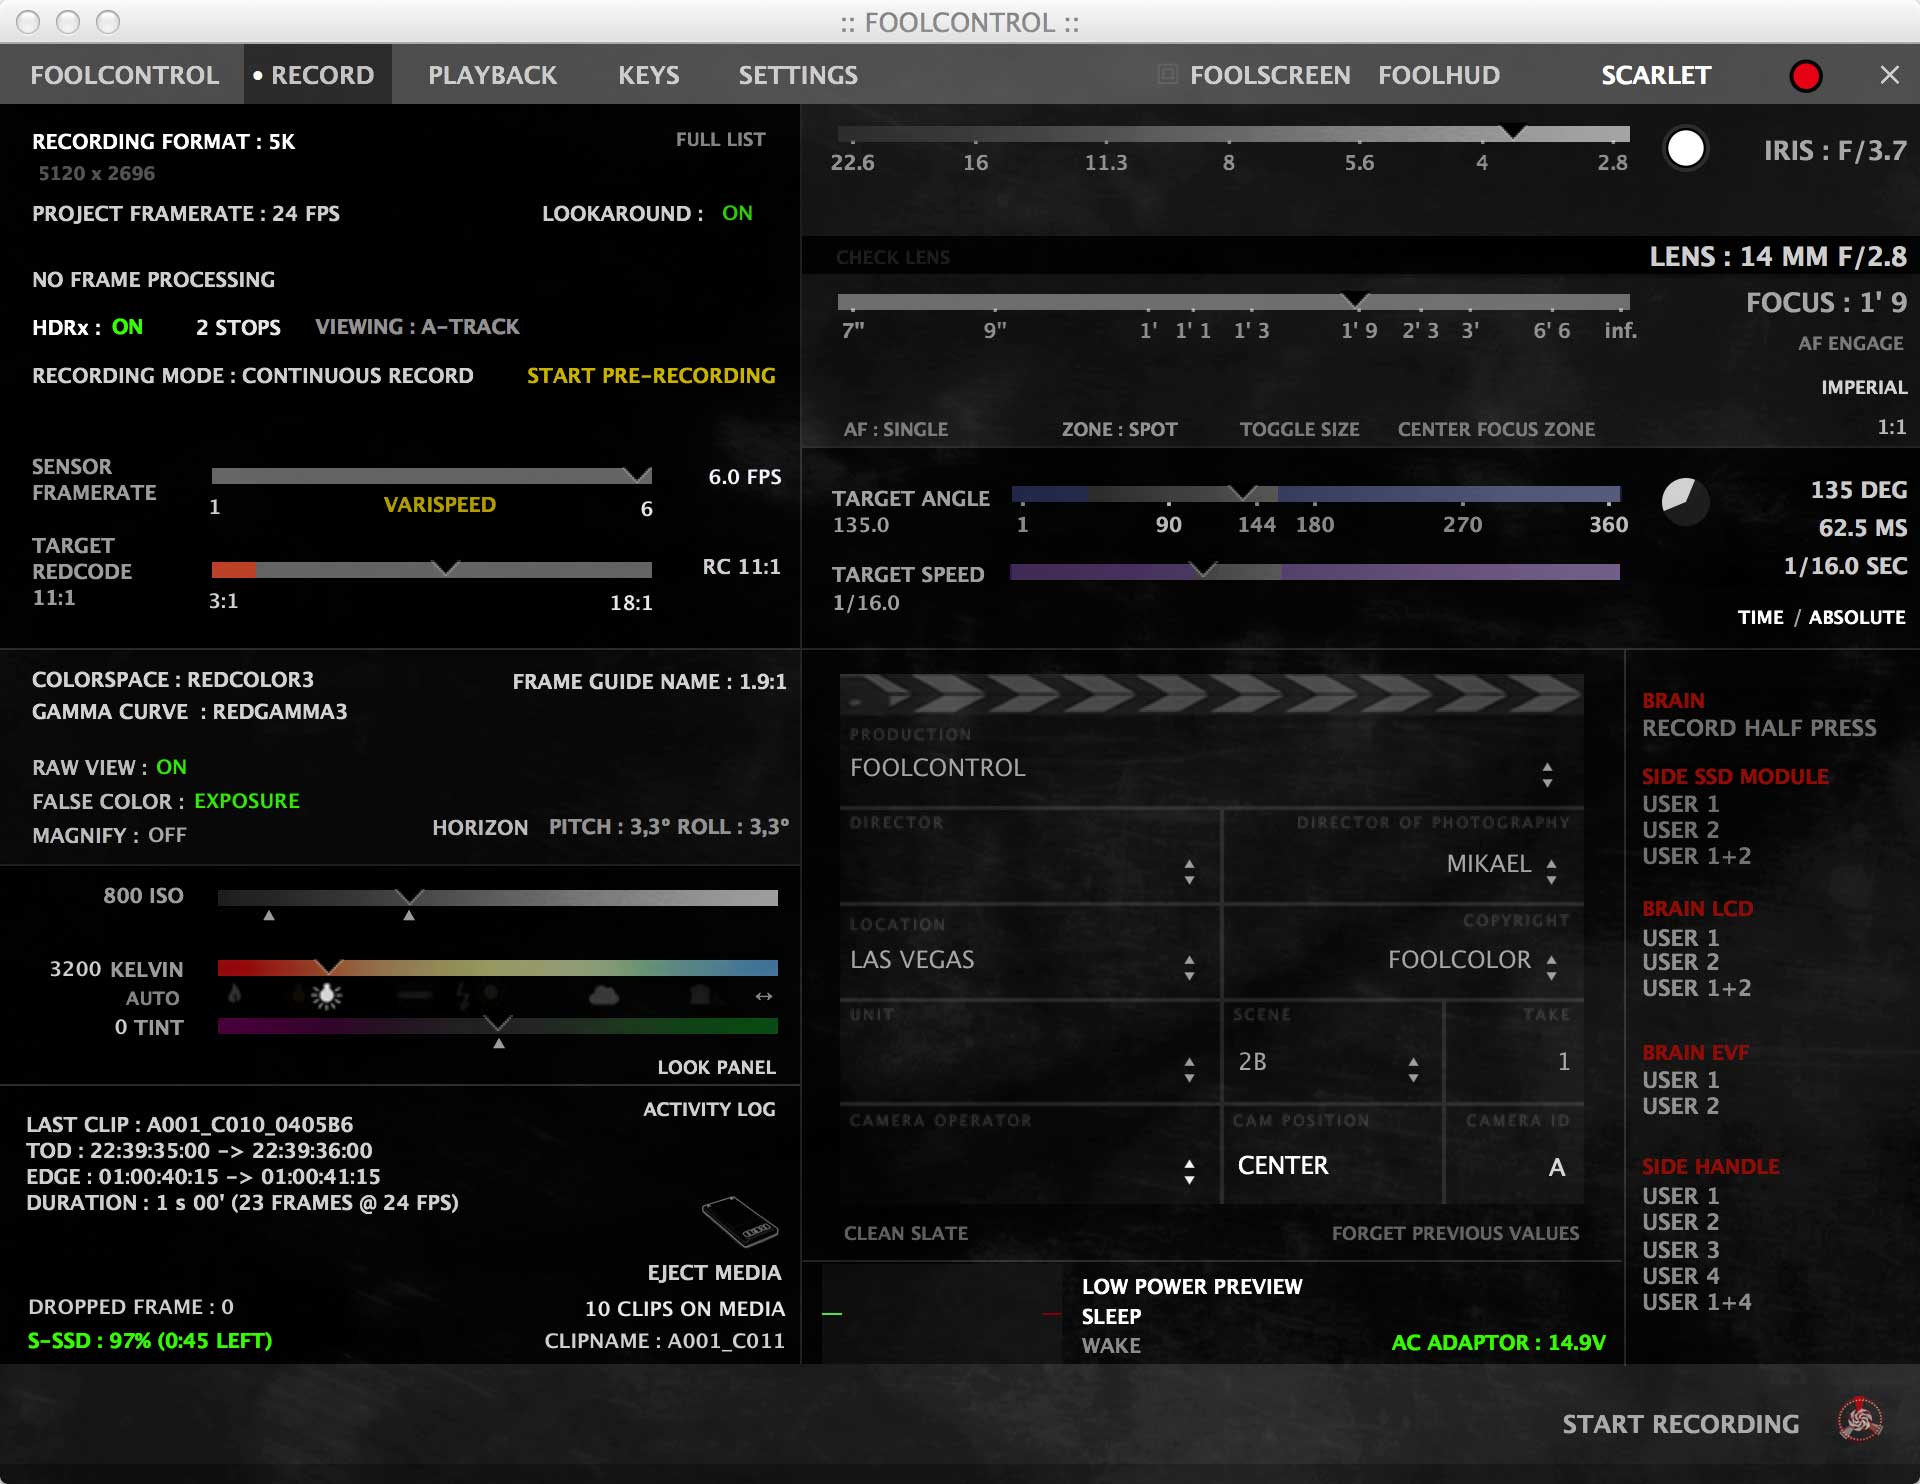Click the TARGET REDCODE slider bar
The width and height of the screenshot is (1920, 1484).
431,570
